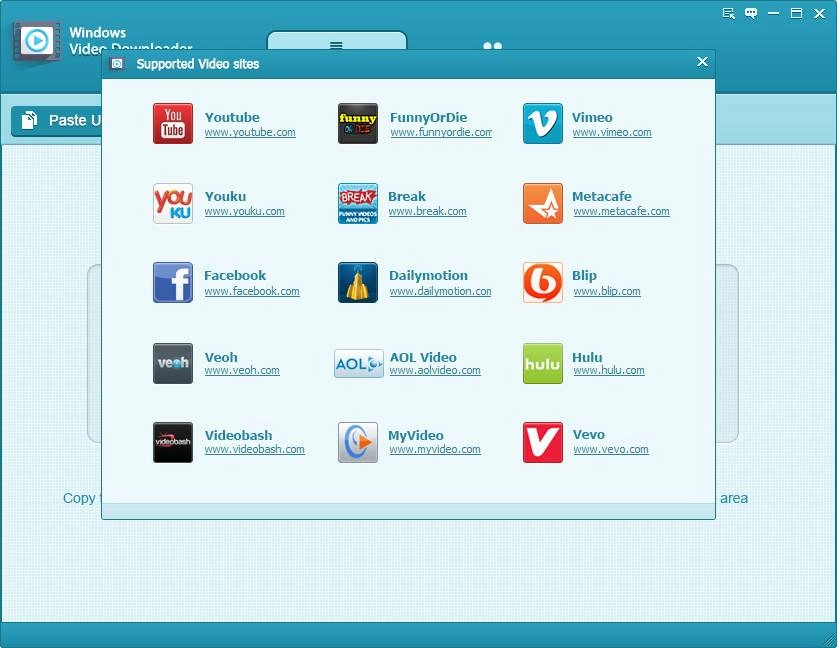Click the Dailymotion site name

coord(428,275)
